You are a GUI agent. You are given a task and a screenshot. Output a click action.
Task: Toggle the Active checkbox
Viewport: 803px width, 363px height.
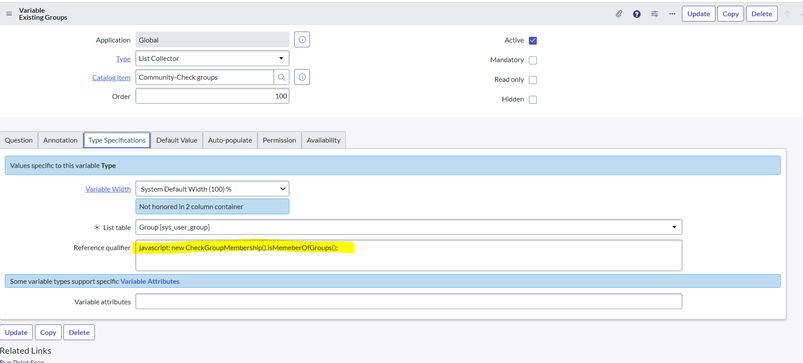(x=533, y=40)
